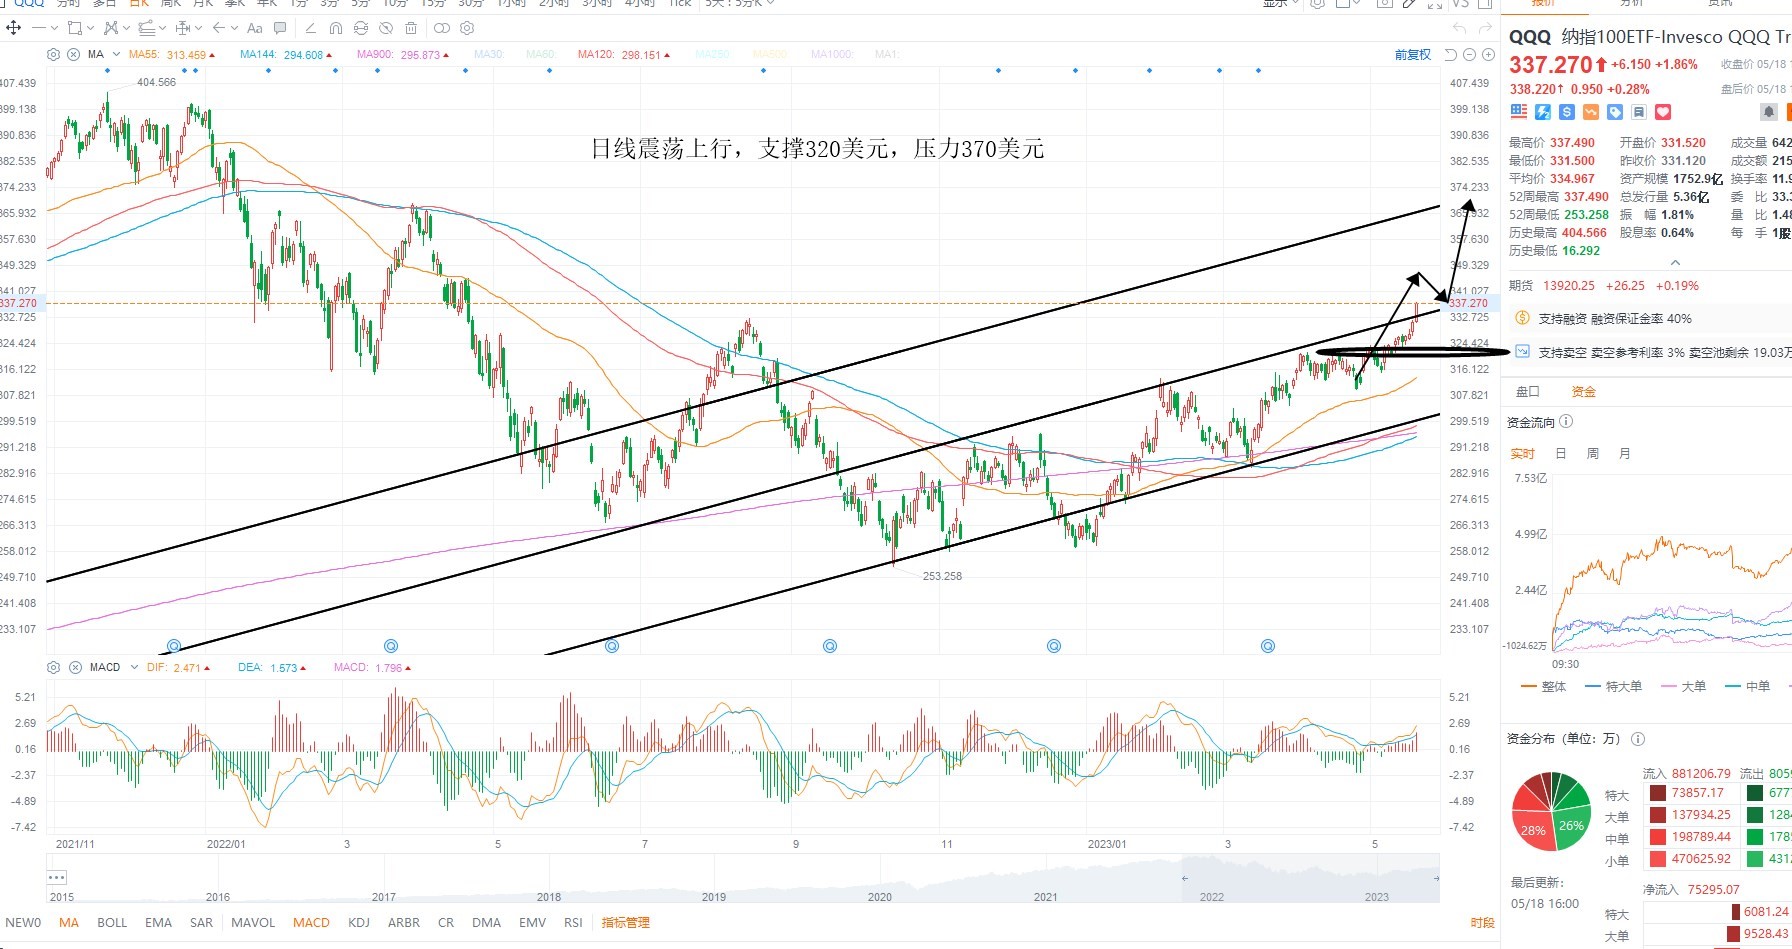This screenshot has width=1792, height=949.
Task: Toggle the MACD sub-indicator
Action: point(311,923)
